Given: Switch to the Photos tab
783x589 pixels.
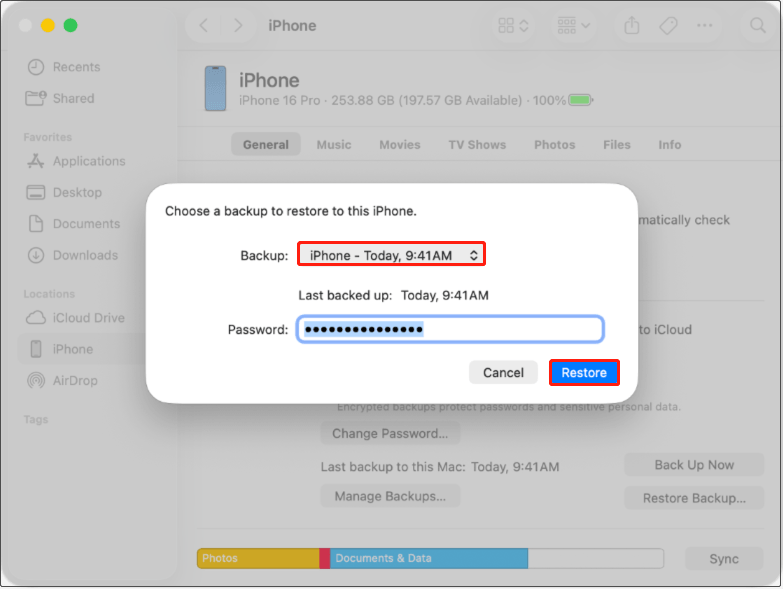Looking at the screenshot, I should point(554,145).
